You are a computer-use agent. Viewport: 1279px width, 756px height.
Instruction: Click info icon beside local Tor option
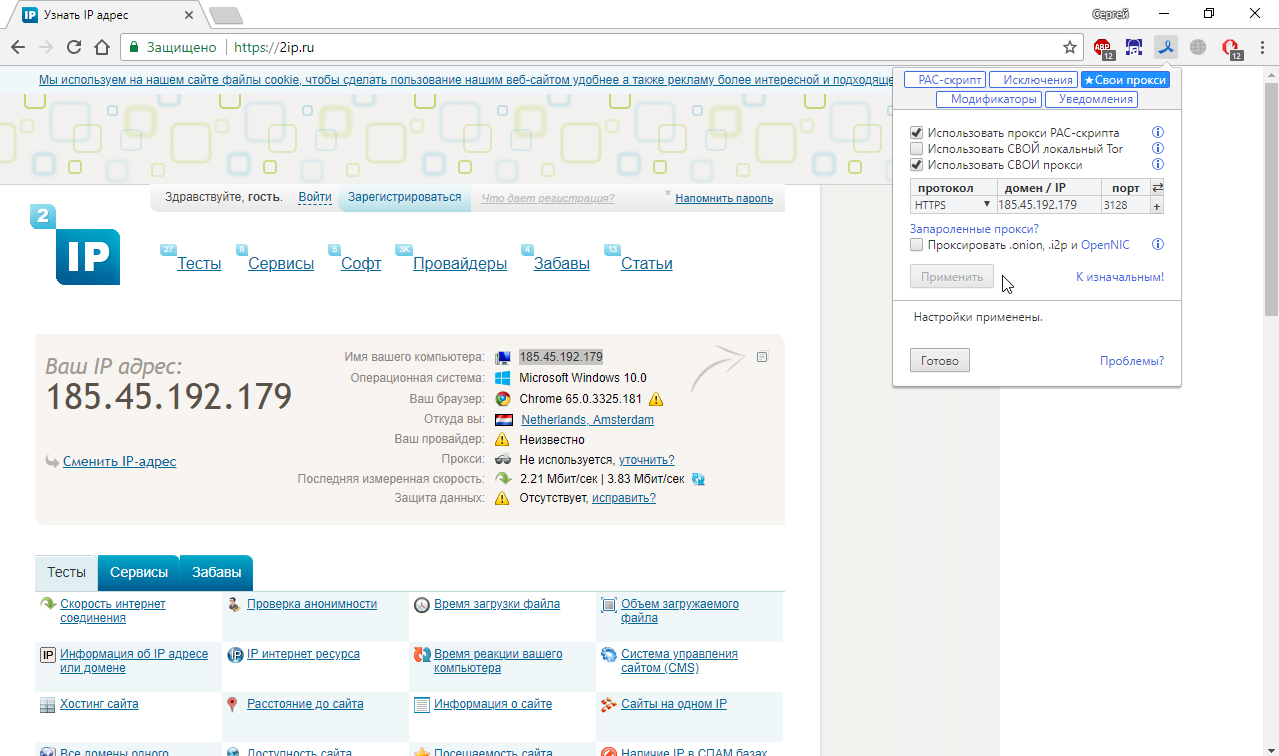click(1158, 149)
